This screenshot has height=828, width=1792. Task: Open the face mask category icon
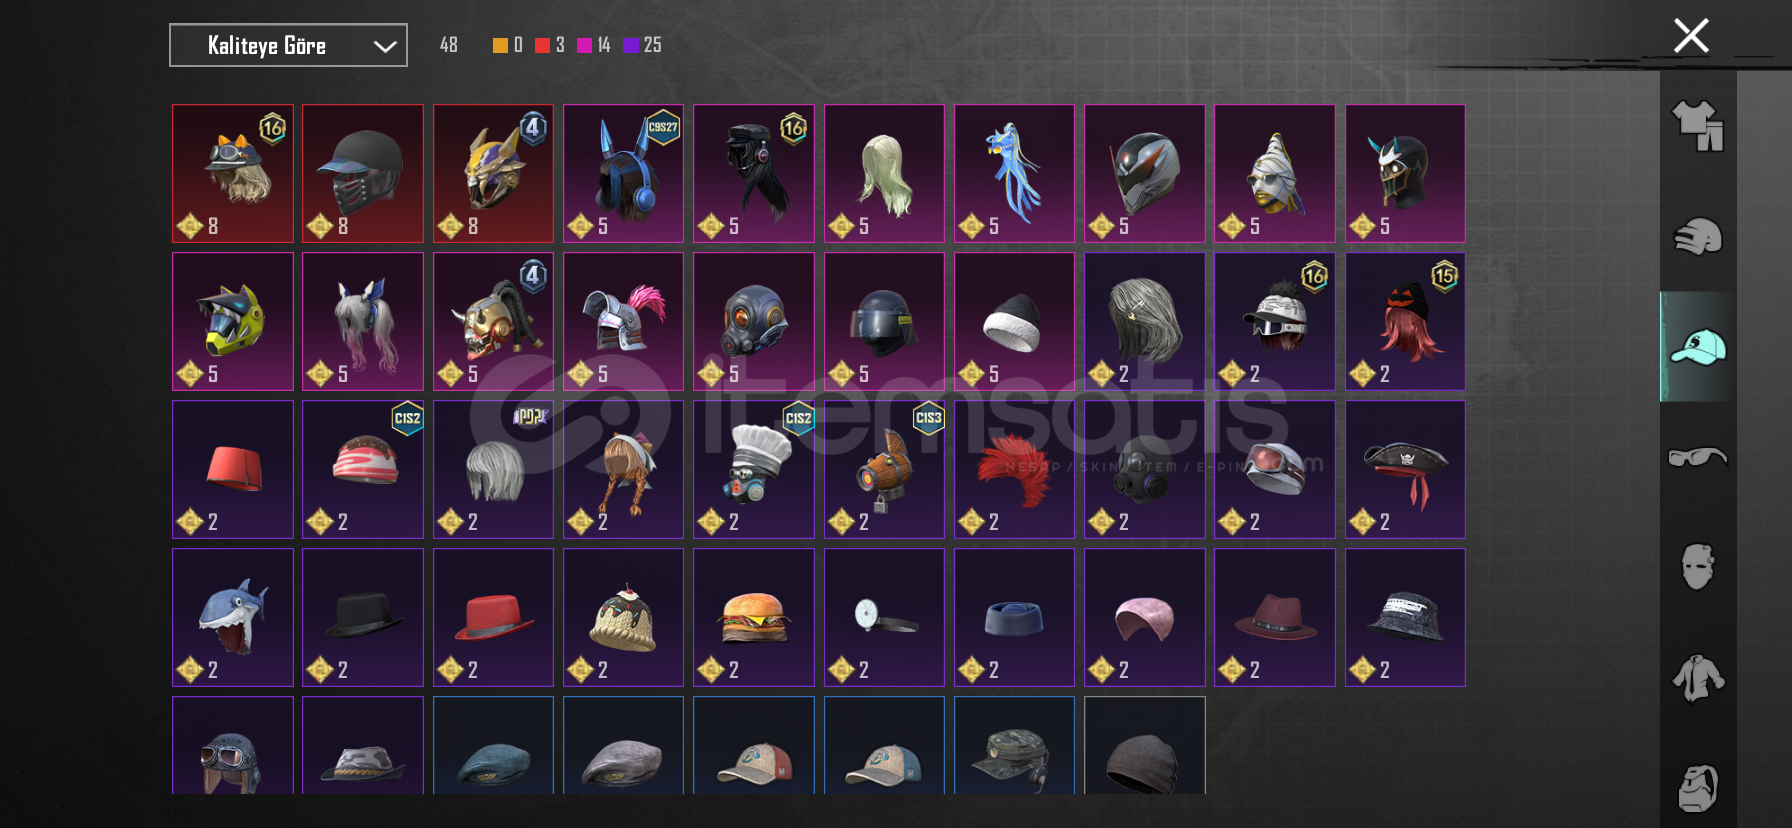click(x=1698, y=567)
